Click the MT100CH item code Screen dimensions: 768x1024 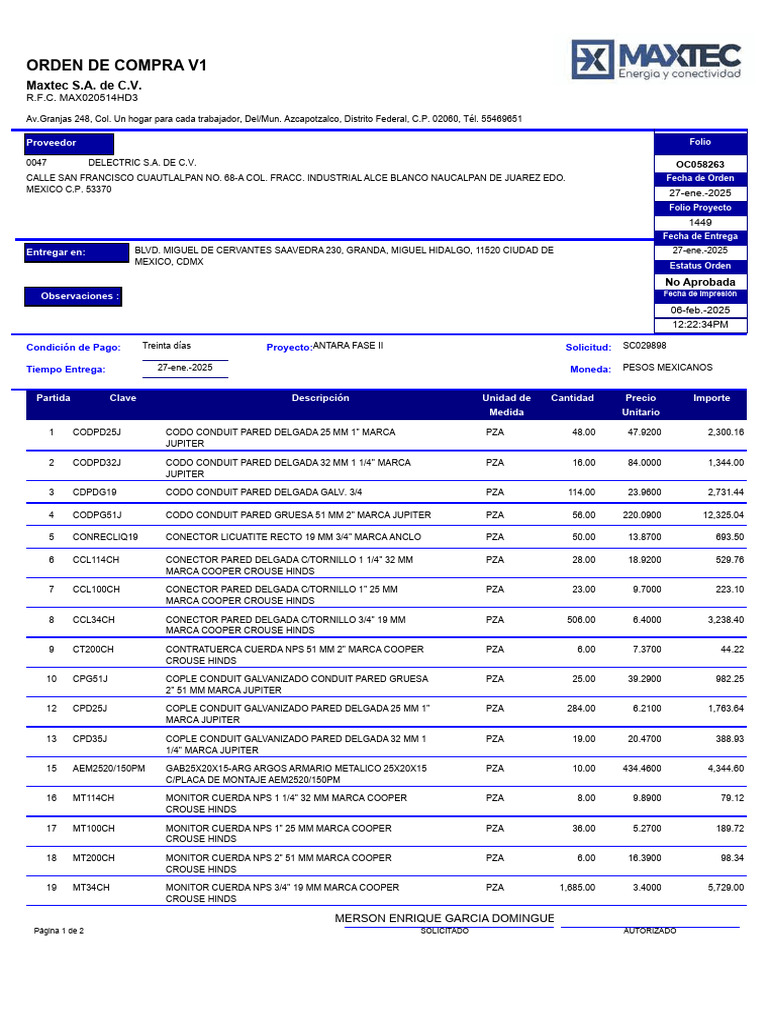point(93,829)
